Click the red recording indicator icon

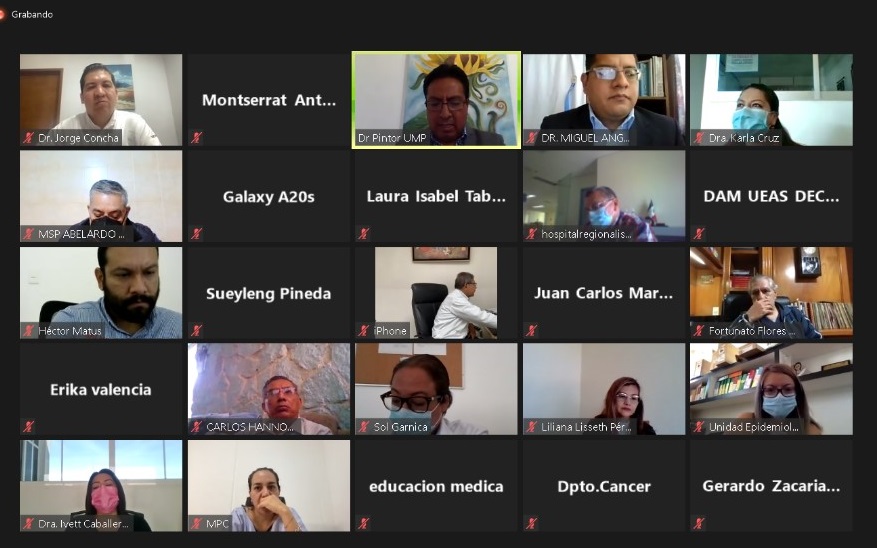[x=2, y=14]
